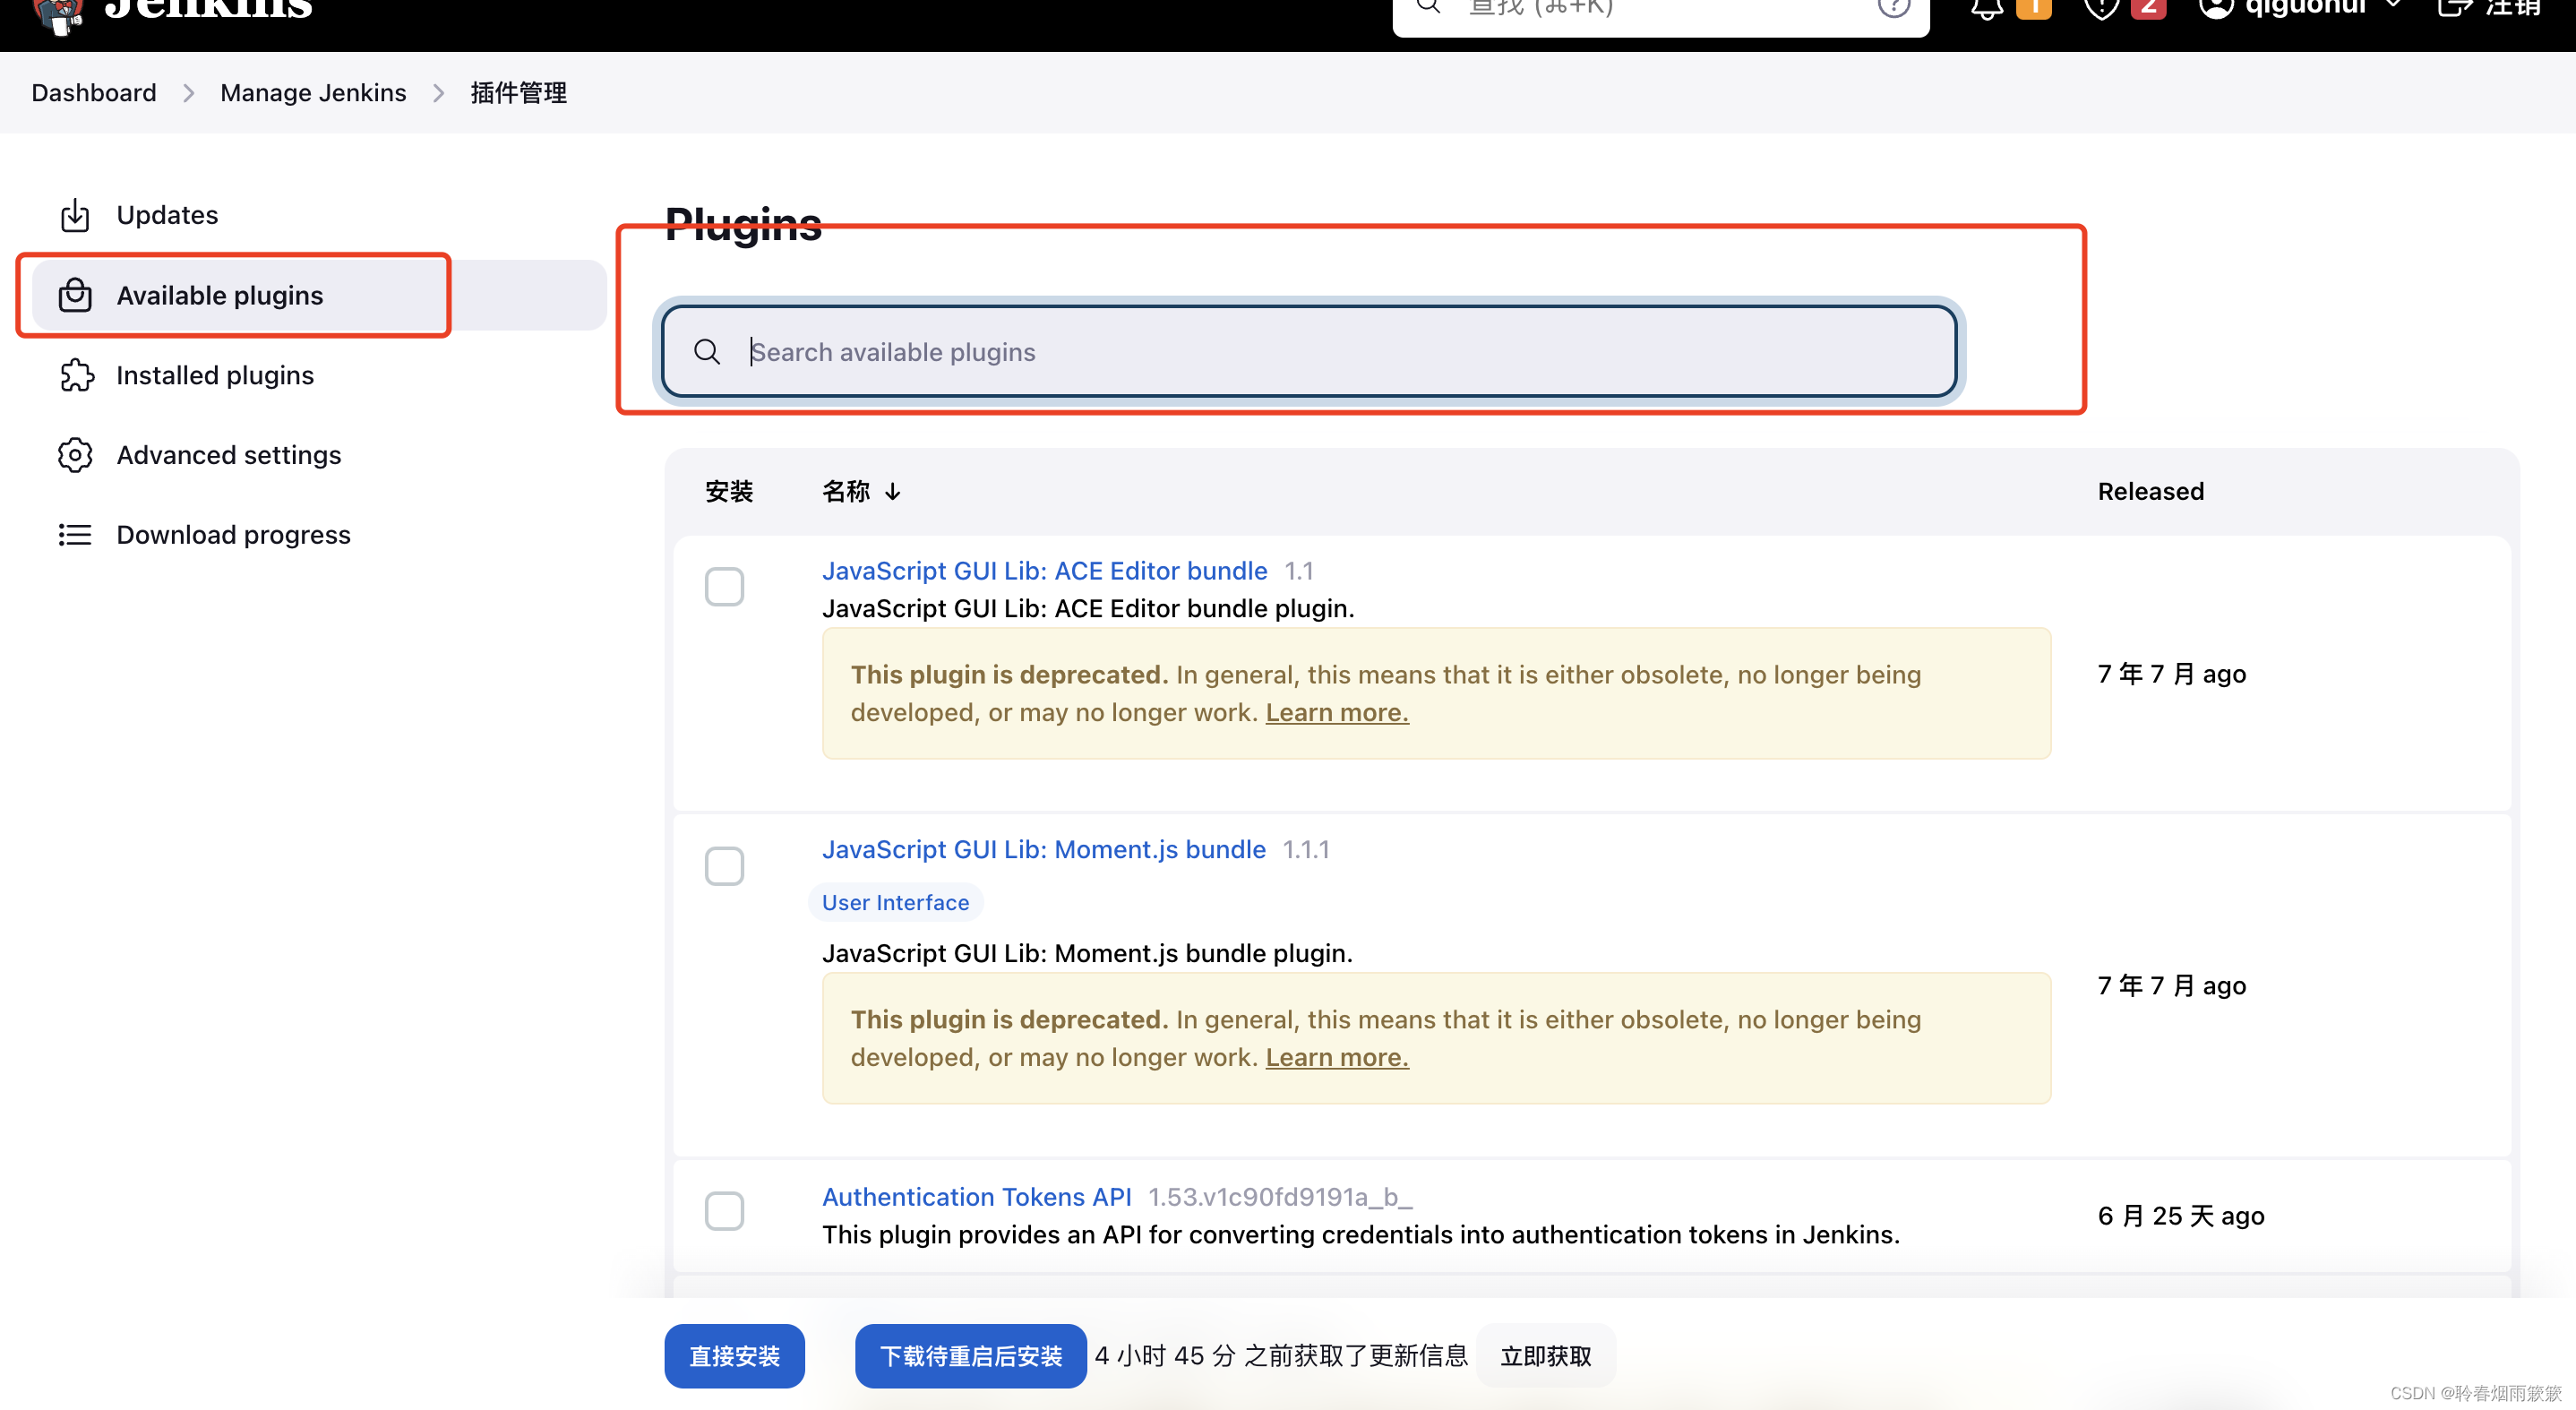This screenshot has height=1410, width=2576.
Task: Click the 直接安装 button
Action: pos(734,1356)
